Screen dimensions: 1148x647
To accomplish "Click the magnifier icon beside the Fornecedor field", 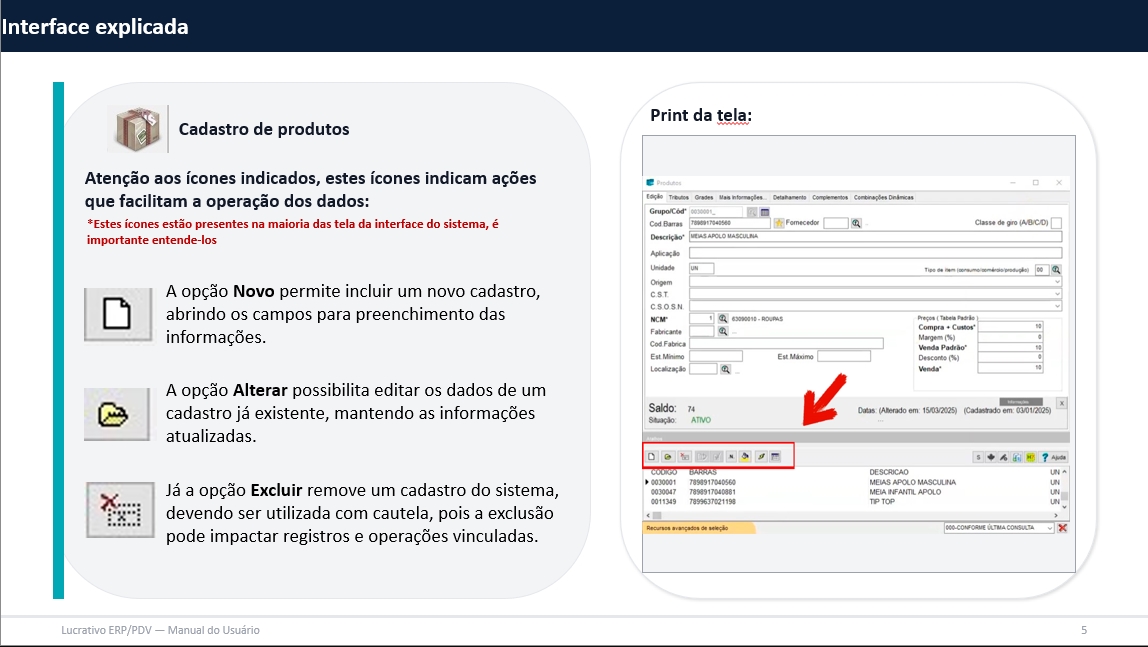I will click(856, 223).
